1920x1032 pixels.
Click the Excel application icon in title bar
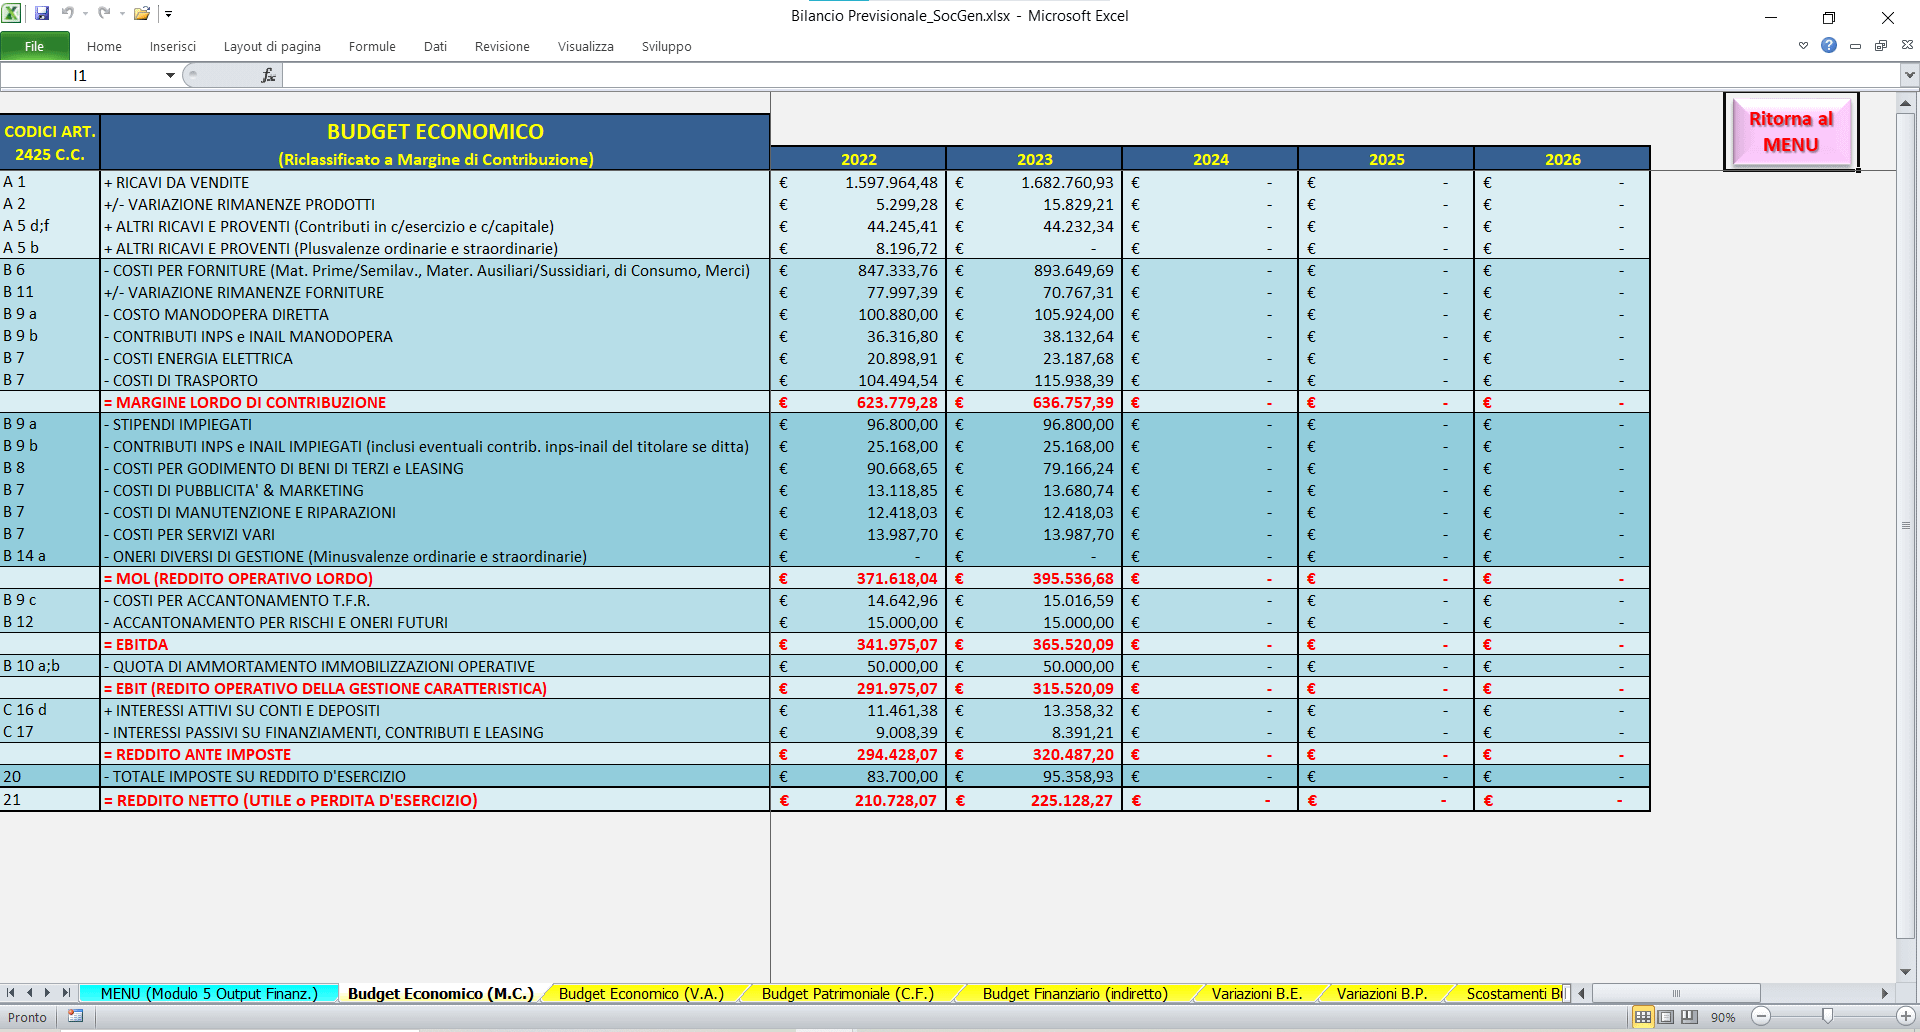(x=12, y=14)
